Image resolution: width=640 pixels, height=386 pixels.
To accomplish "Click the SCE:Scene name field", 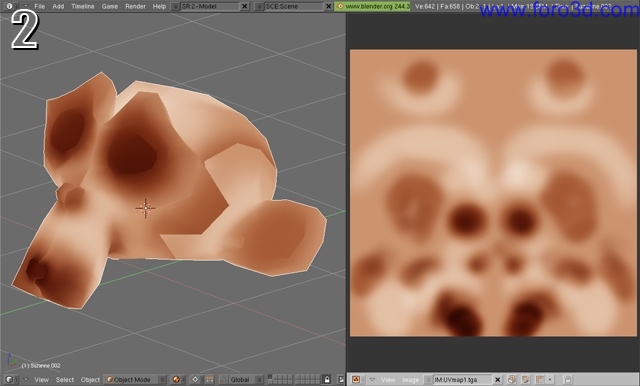I will 294,6.
